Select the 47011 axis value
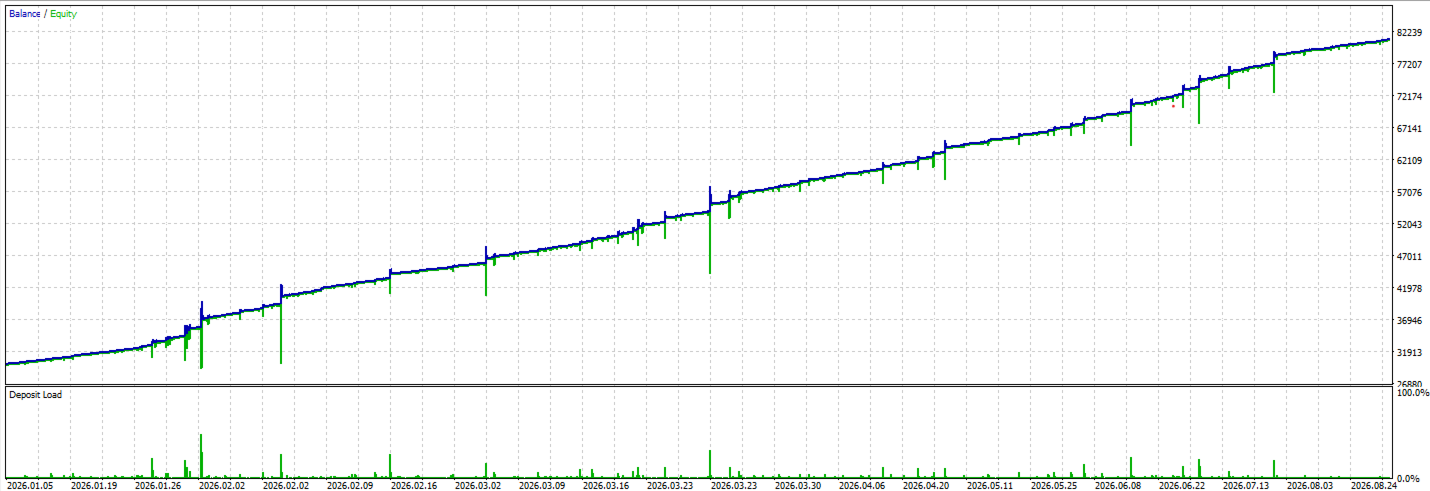Viewport: 1430px width, 491px height. 1410,257
